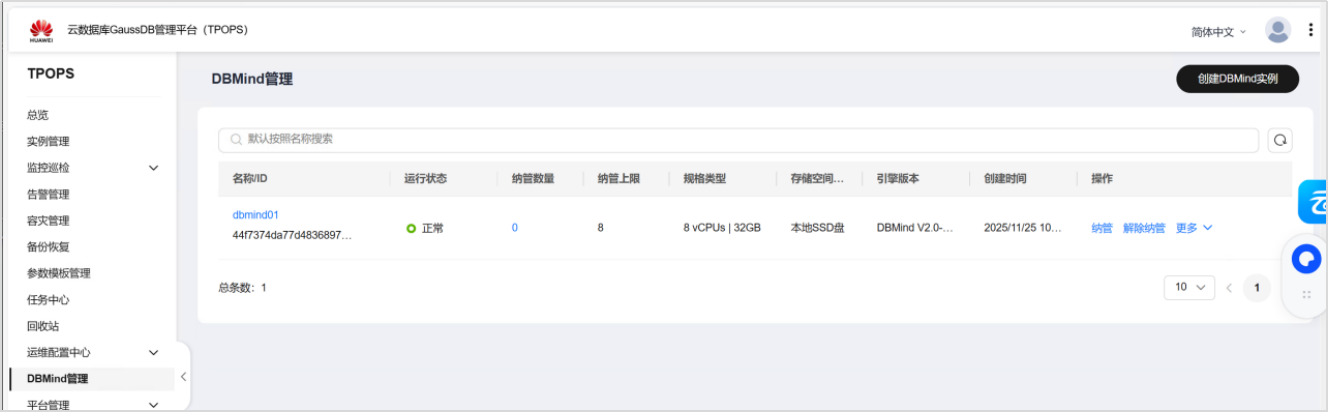Expand the 运维配置中心 sidebar menu
1330x413 pixels.
pos(153,353)
